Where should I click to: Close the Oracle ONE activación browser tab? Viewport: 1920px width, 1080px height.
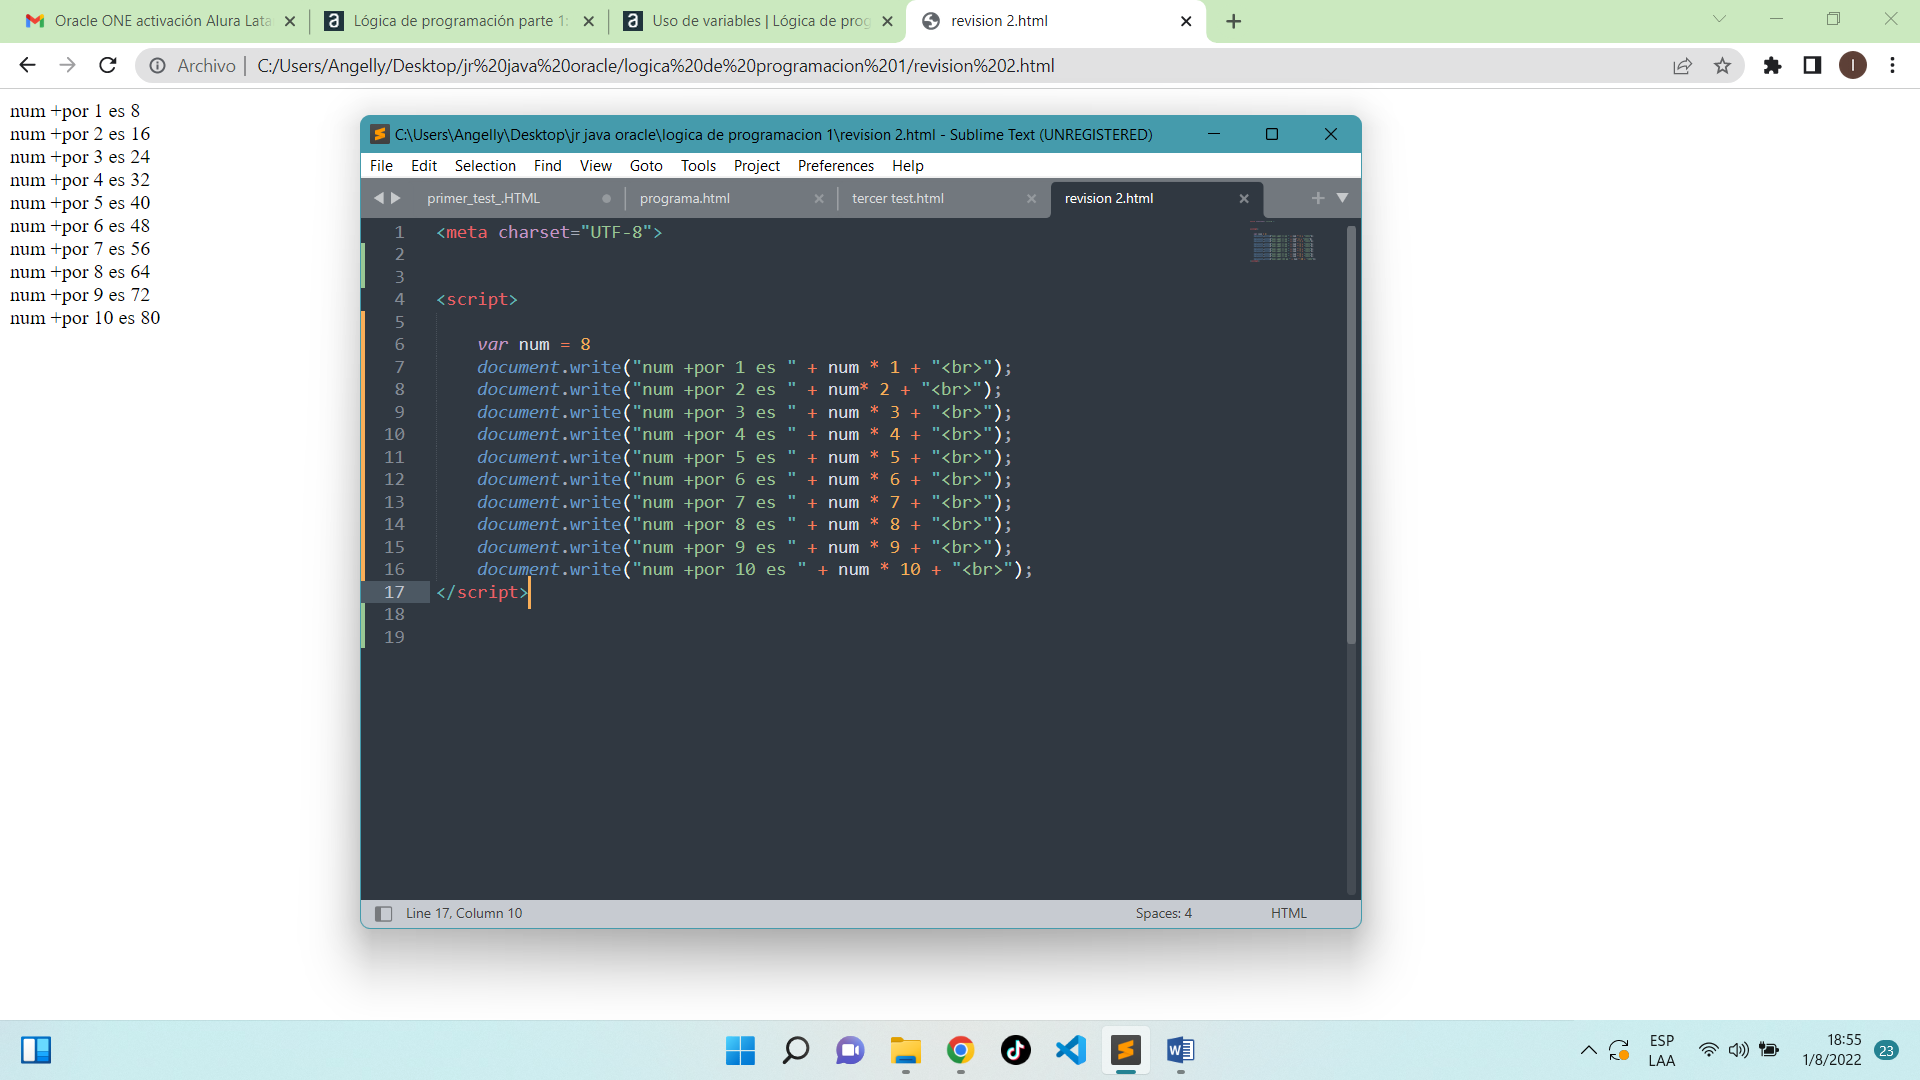pyautogui.click(x=290, y=21)
